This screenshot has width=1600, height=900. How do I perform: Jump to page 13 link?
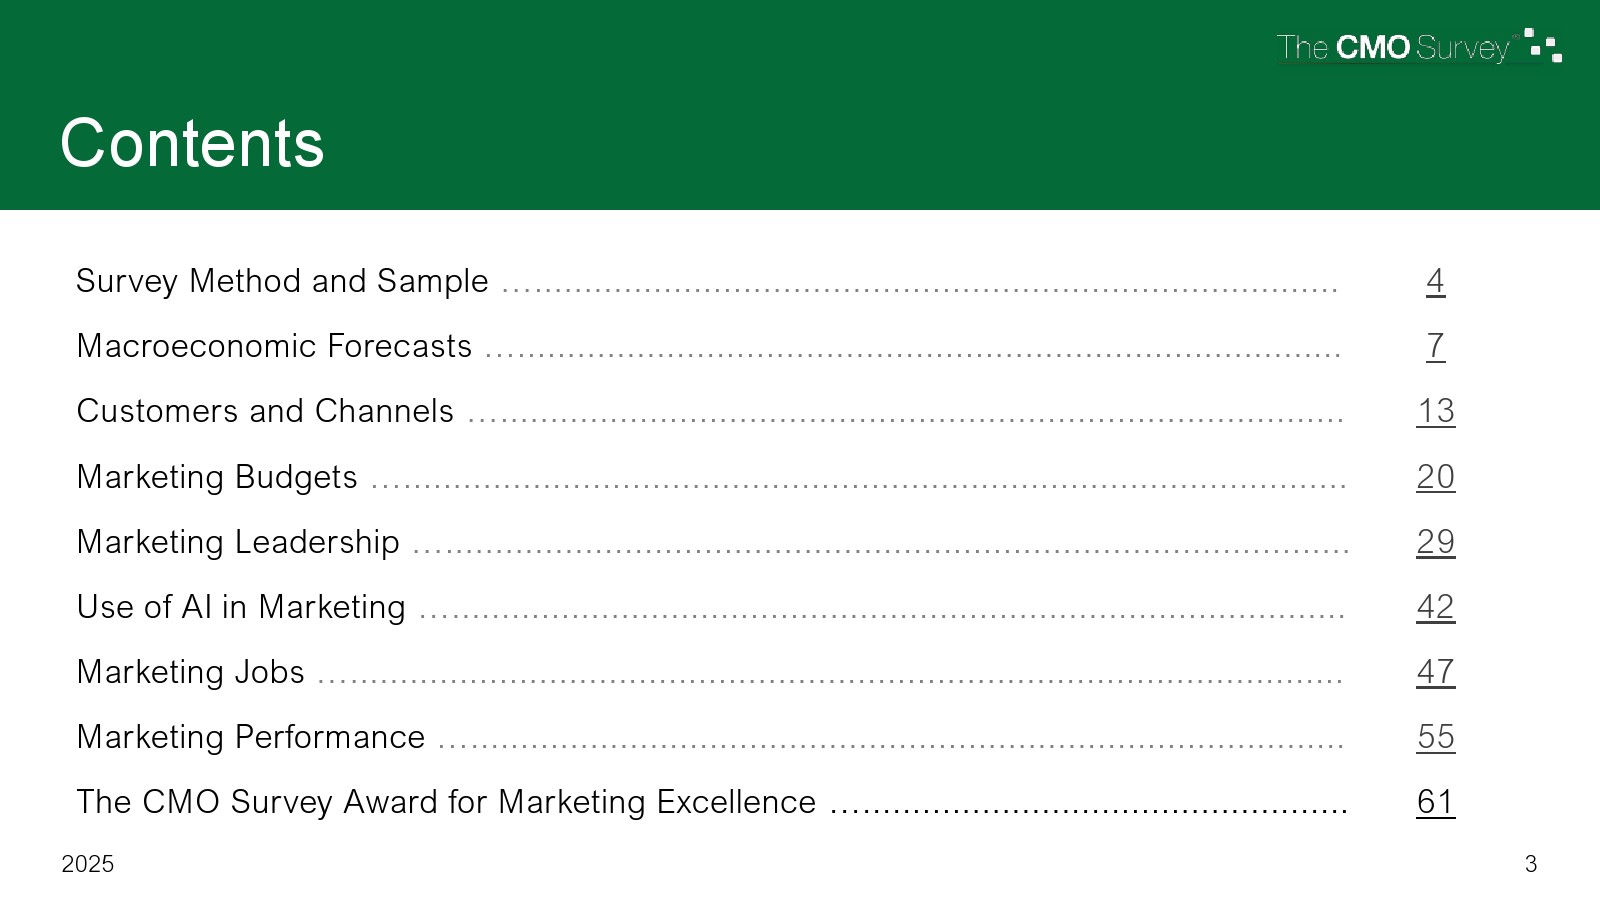(x=1435, y=411)
